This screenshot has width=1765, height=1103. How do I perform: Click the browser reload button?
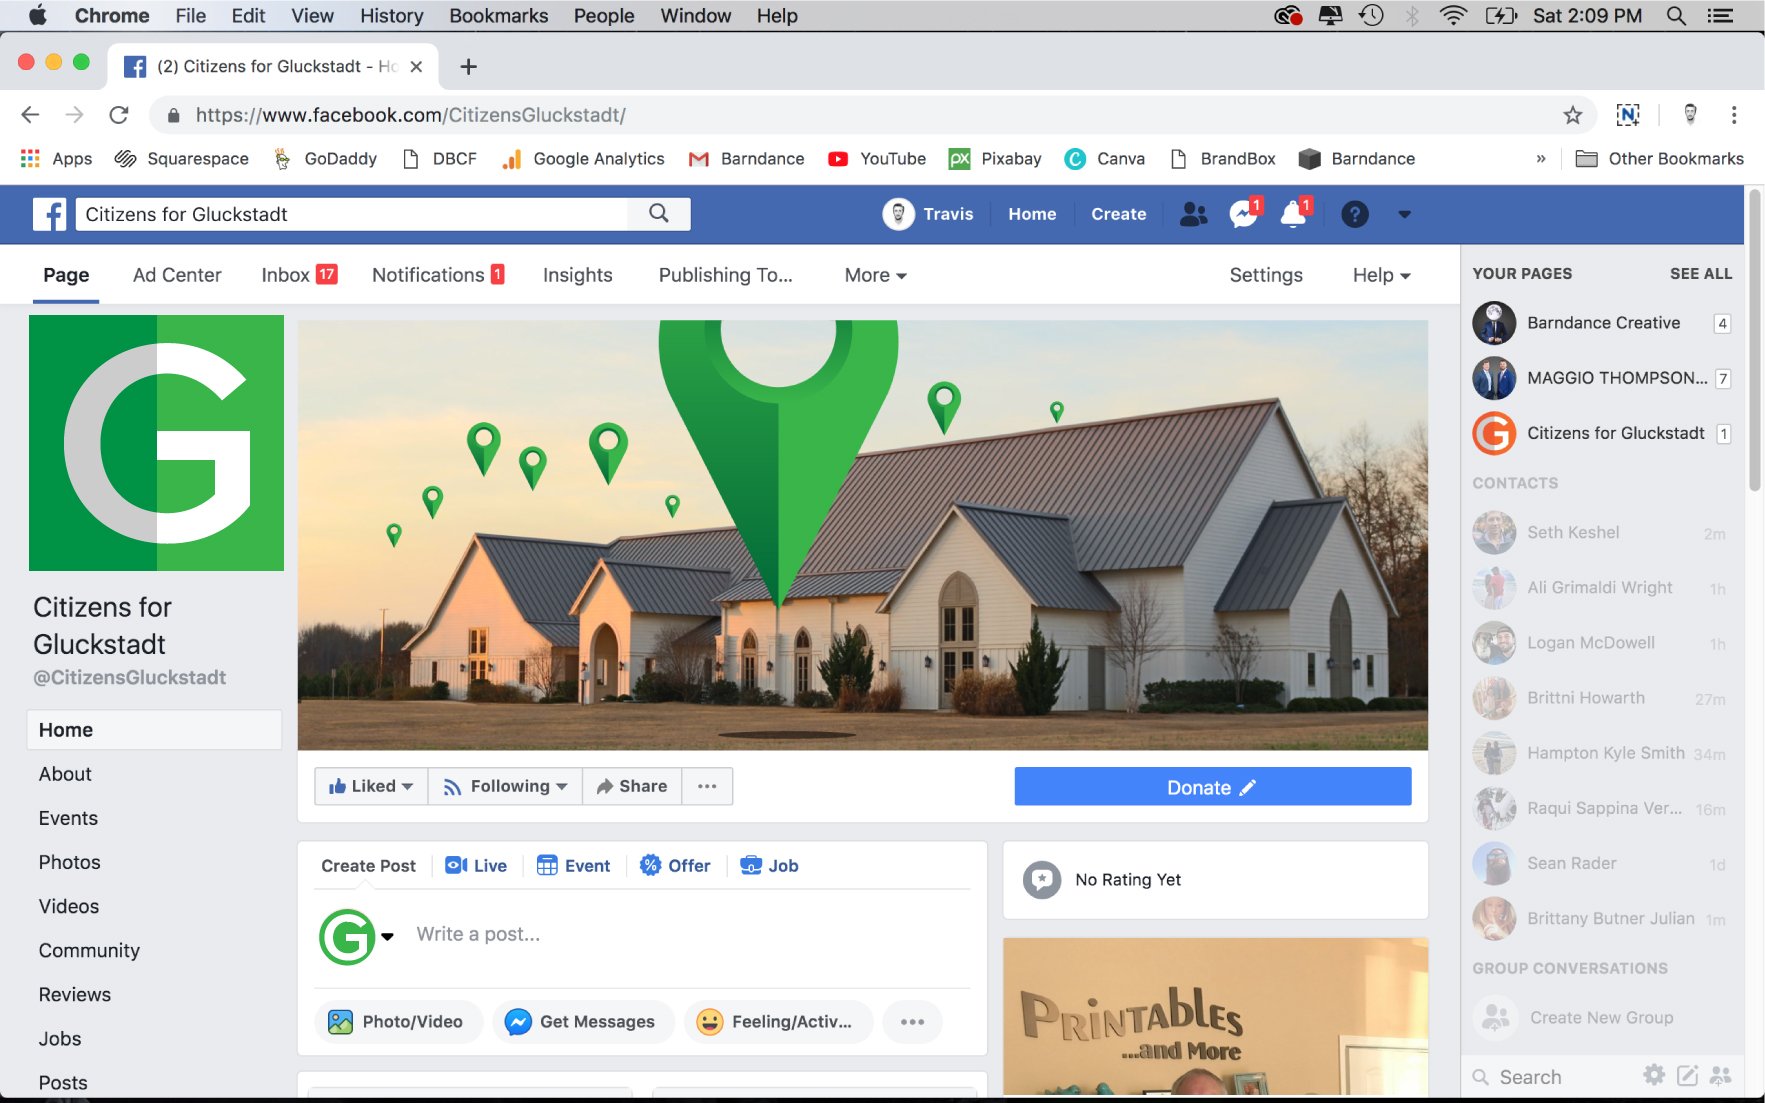pos(119,115)
